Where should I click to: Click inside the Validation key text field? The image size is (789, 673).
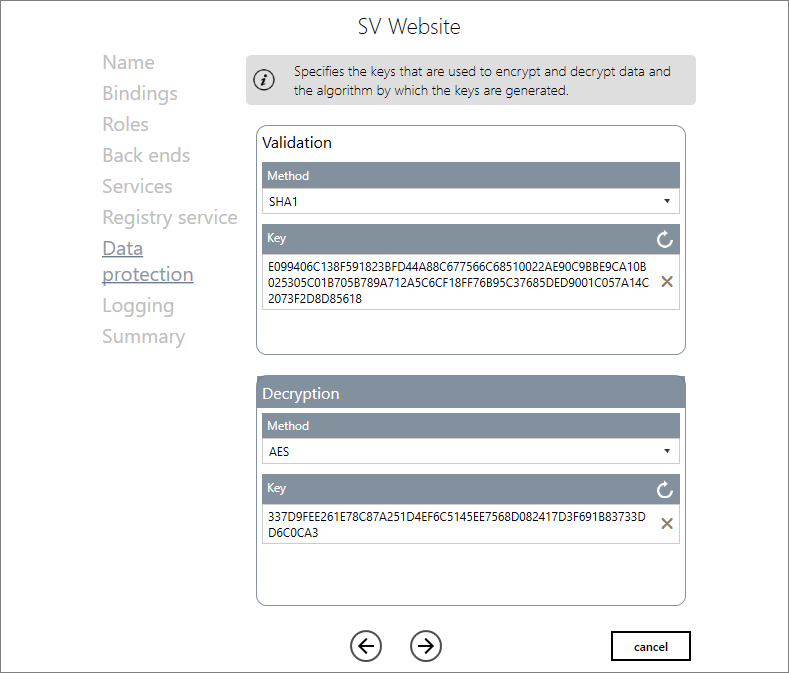click(x=458, y=282)
